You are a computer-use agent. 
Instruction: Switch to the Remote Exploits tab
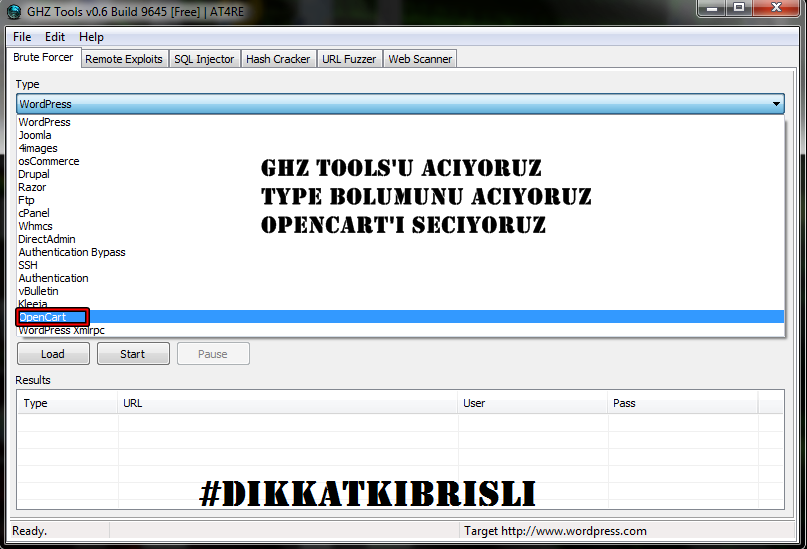coord(124,59)
